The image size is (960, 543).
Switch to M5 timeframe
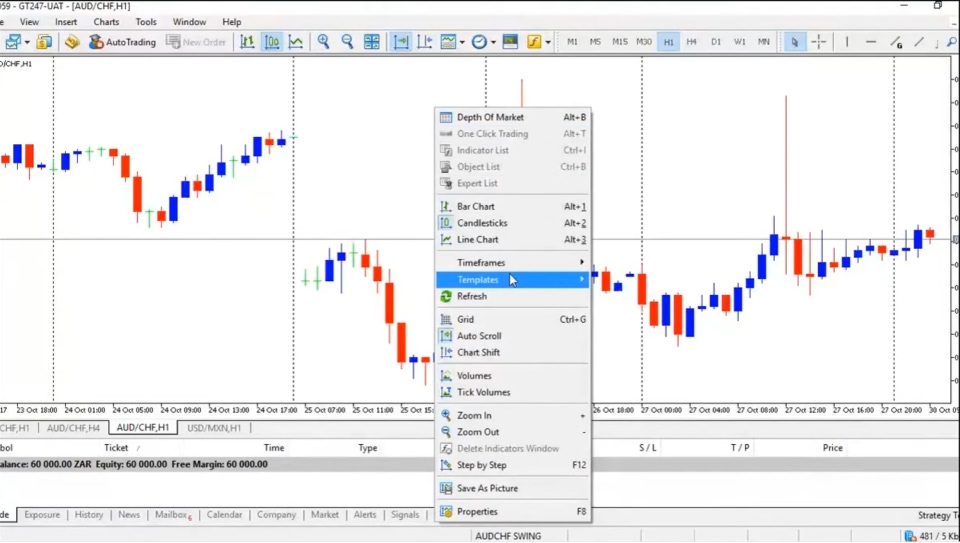click(x=595, y=42)
